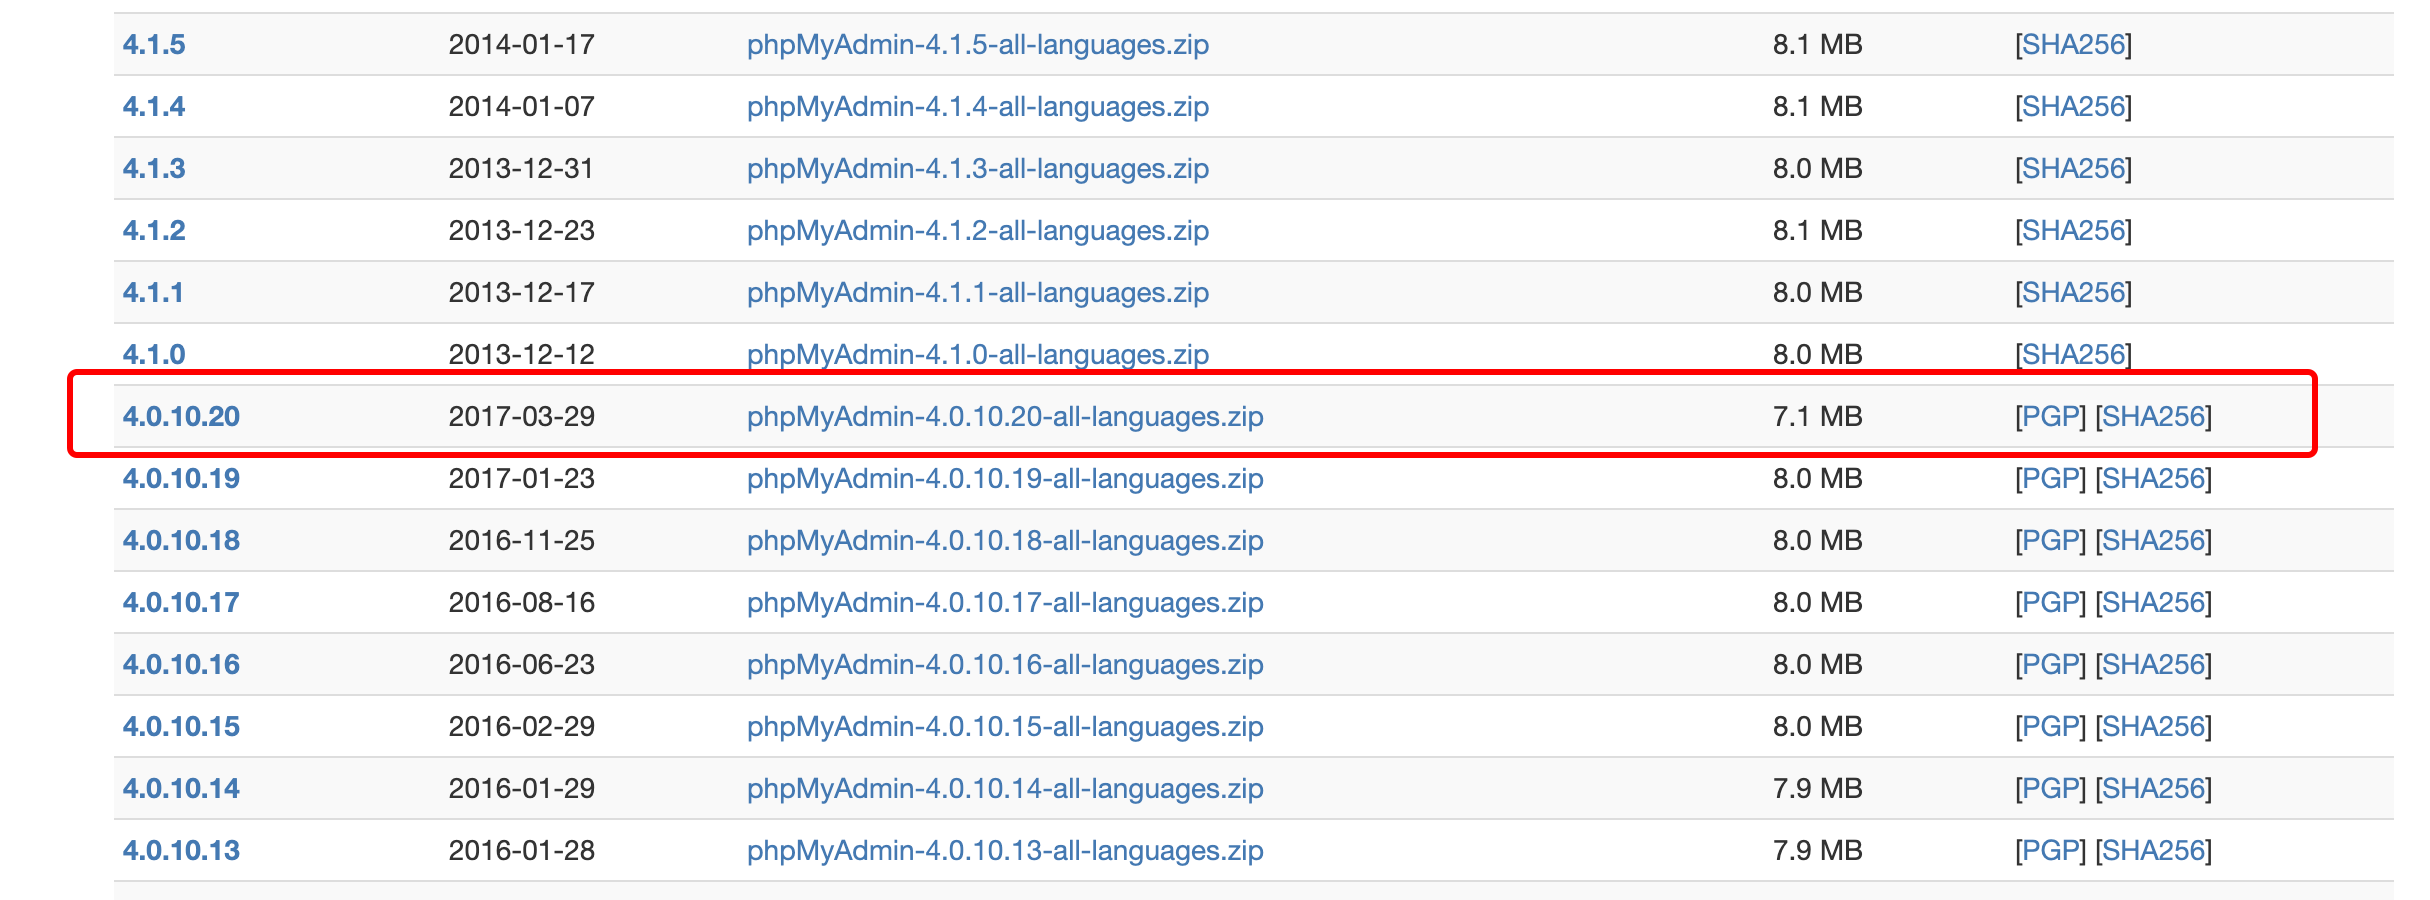Open PGP signature for version 4.0.10.14
This screenshot has height=900, width=2430.
click(2051, 788)
